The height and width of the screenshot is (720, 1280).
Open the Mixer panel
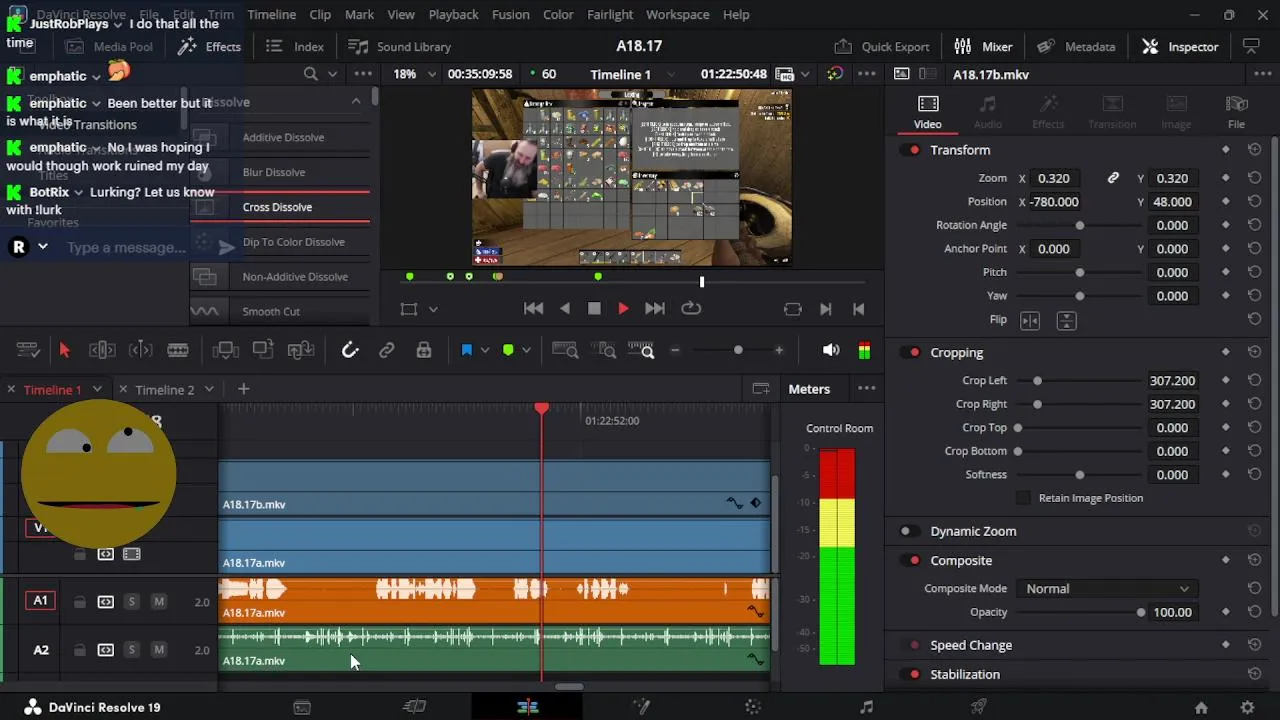coord(983,47)
